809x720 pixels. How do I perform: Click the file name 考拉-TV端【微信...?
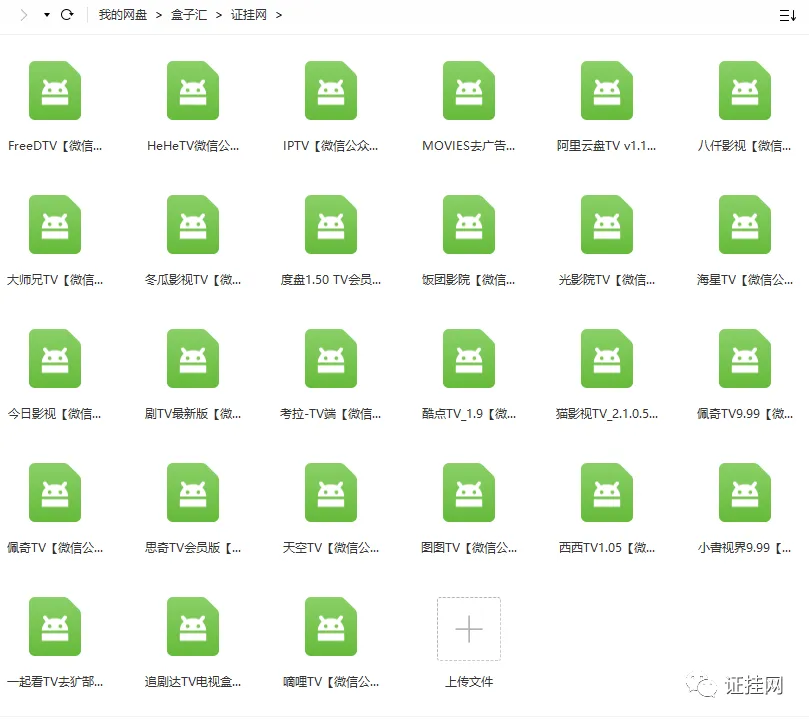(x=331, y=414)
